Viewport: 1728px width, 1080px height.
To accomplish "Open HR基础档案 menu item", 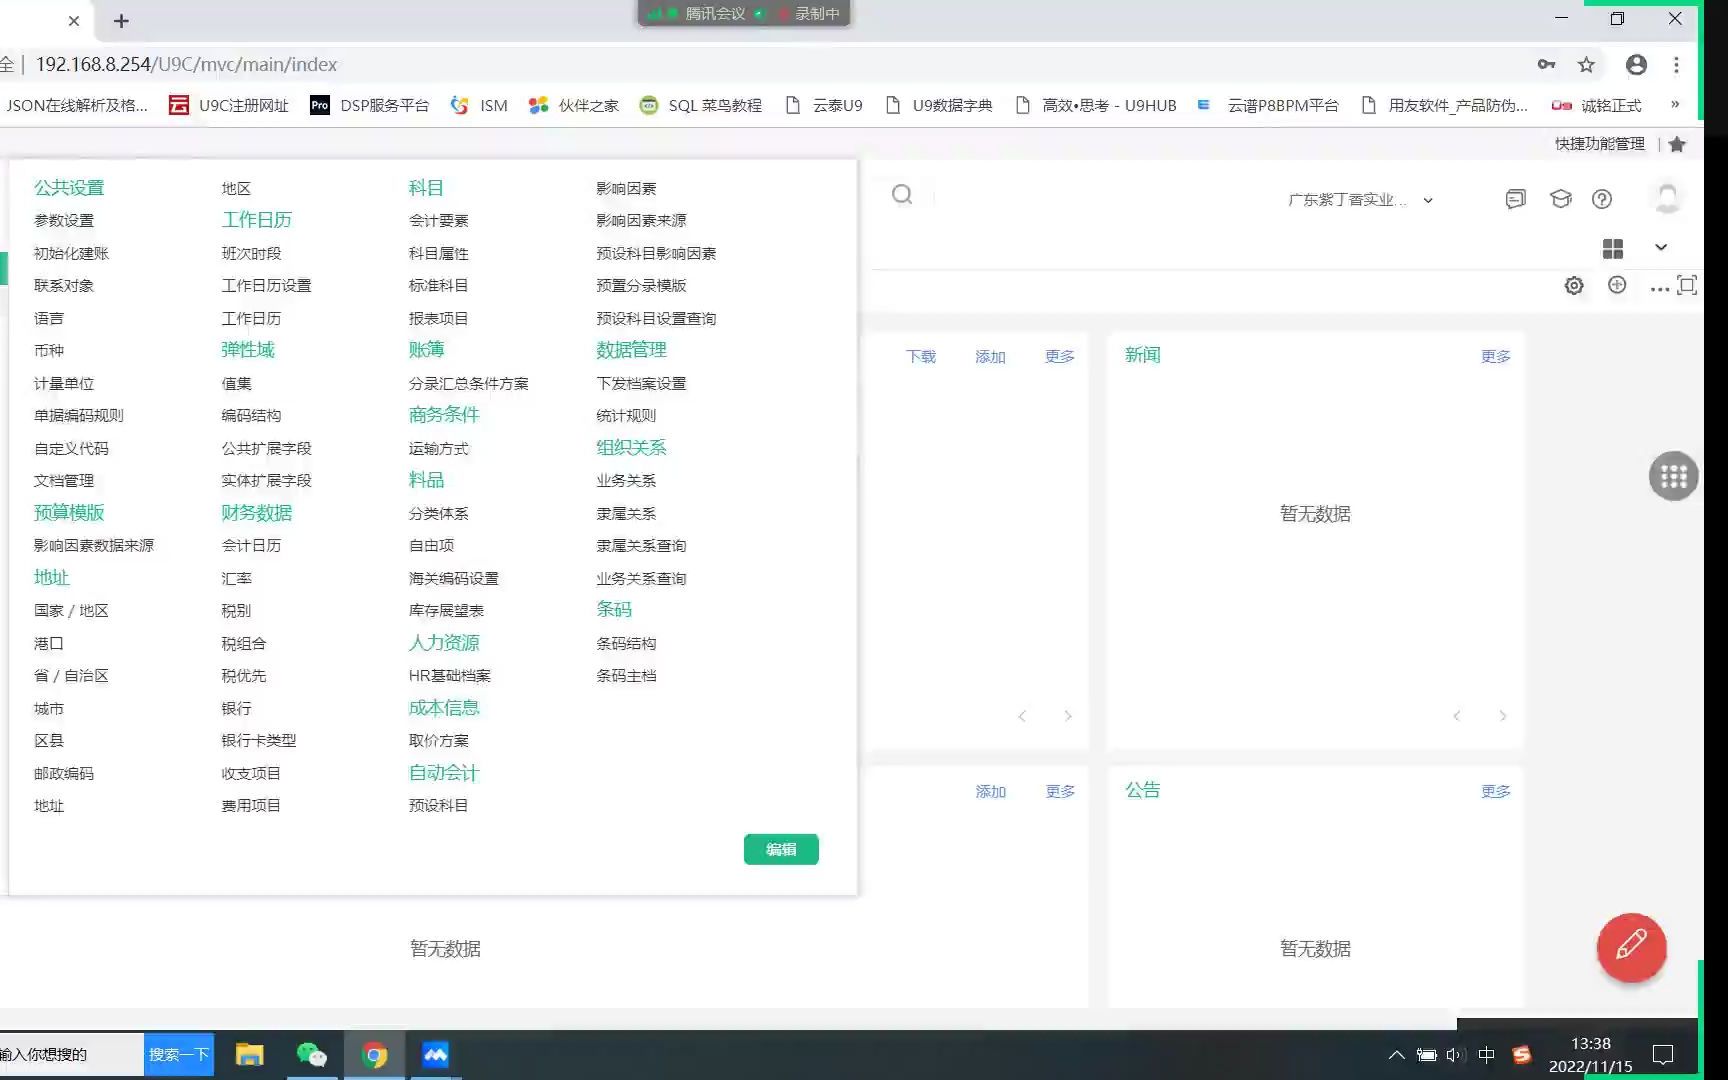I will pos(449,676).
